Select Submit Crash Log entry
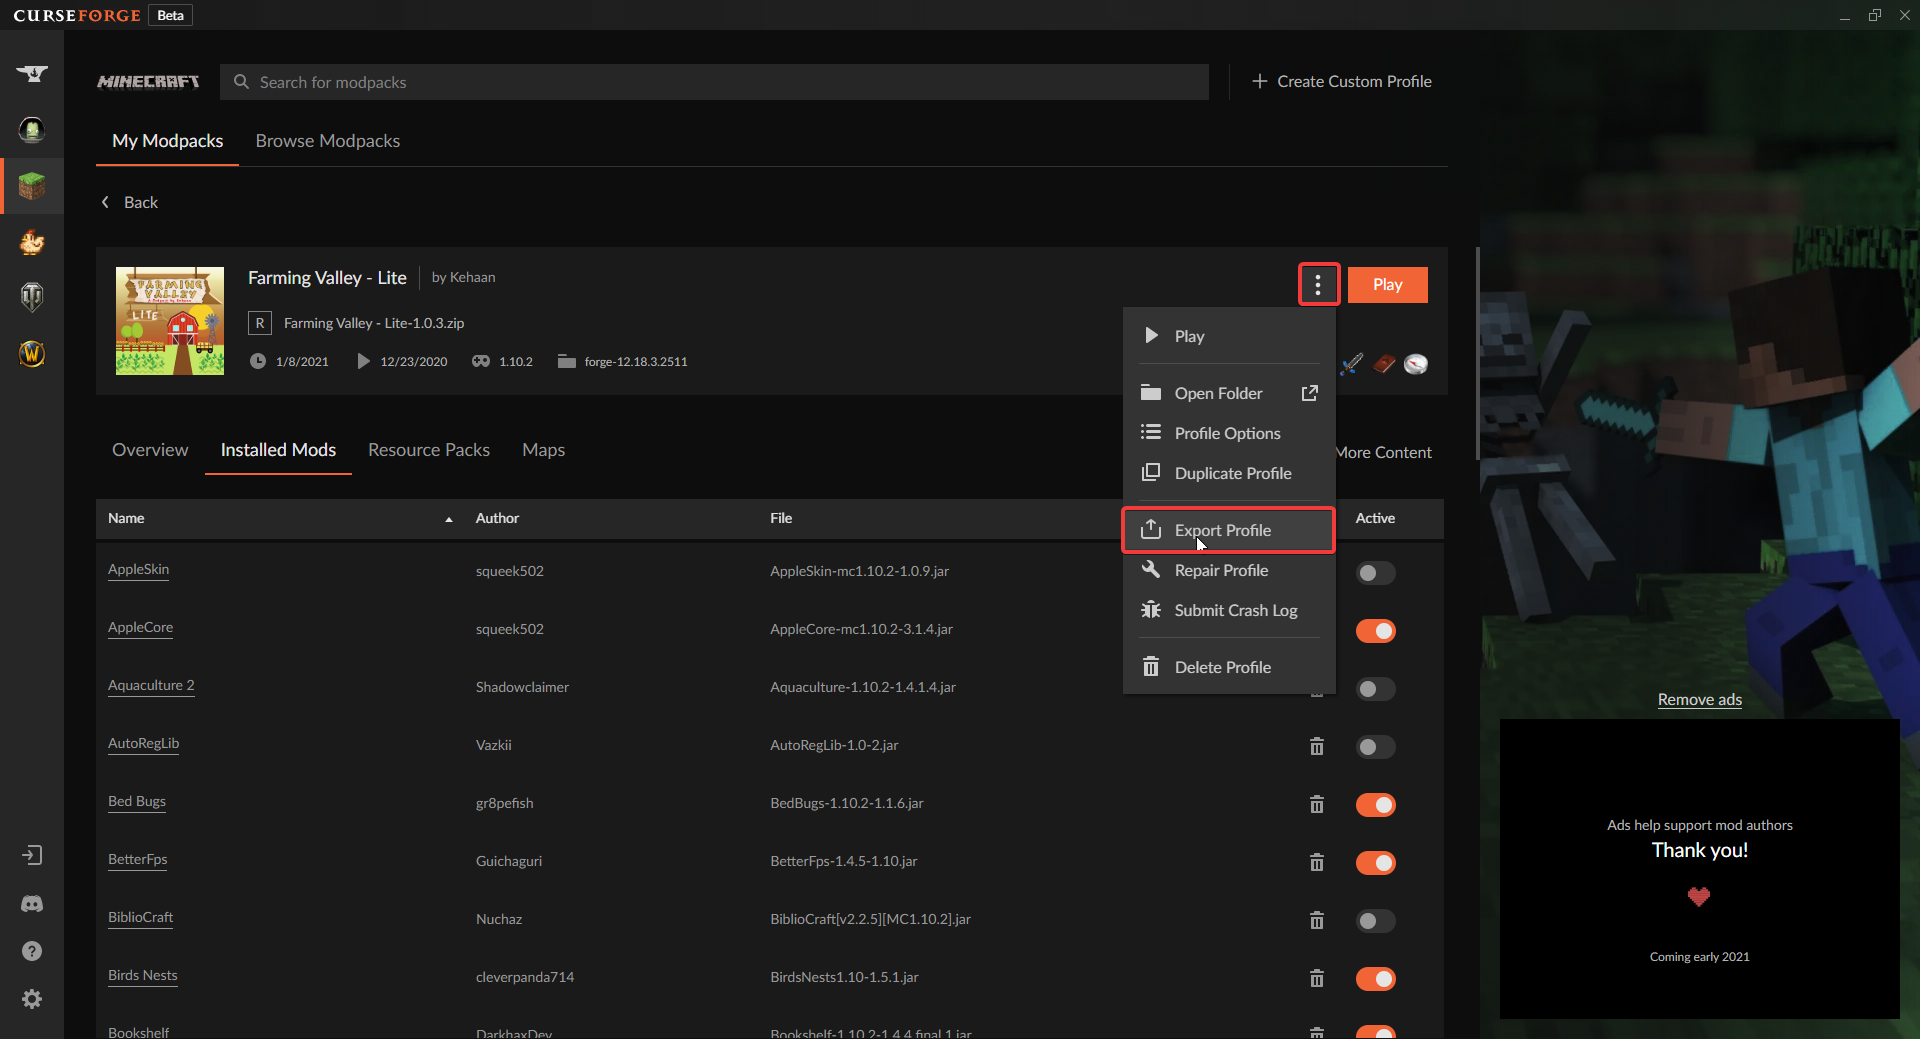1920x1039 pixels. [1229, 610]
